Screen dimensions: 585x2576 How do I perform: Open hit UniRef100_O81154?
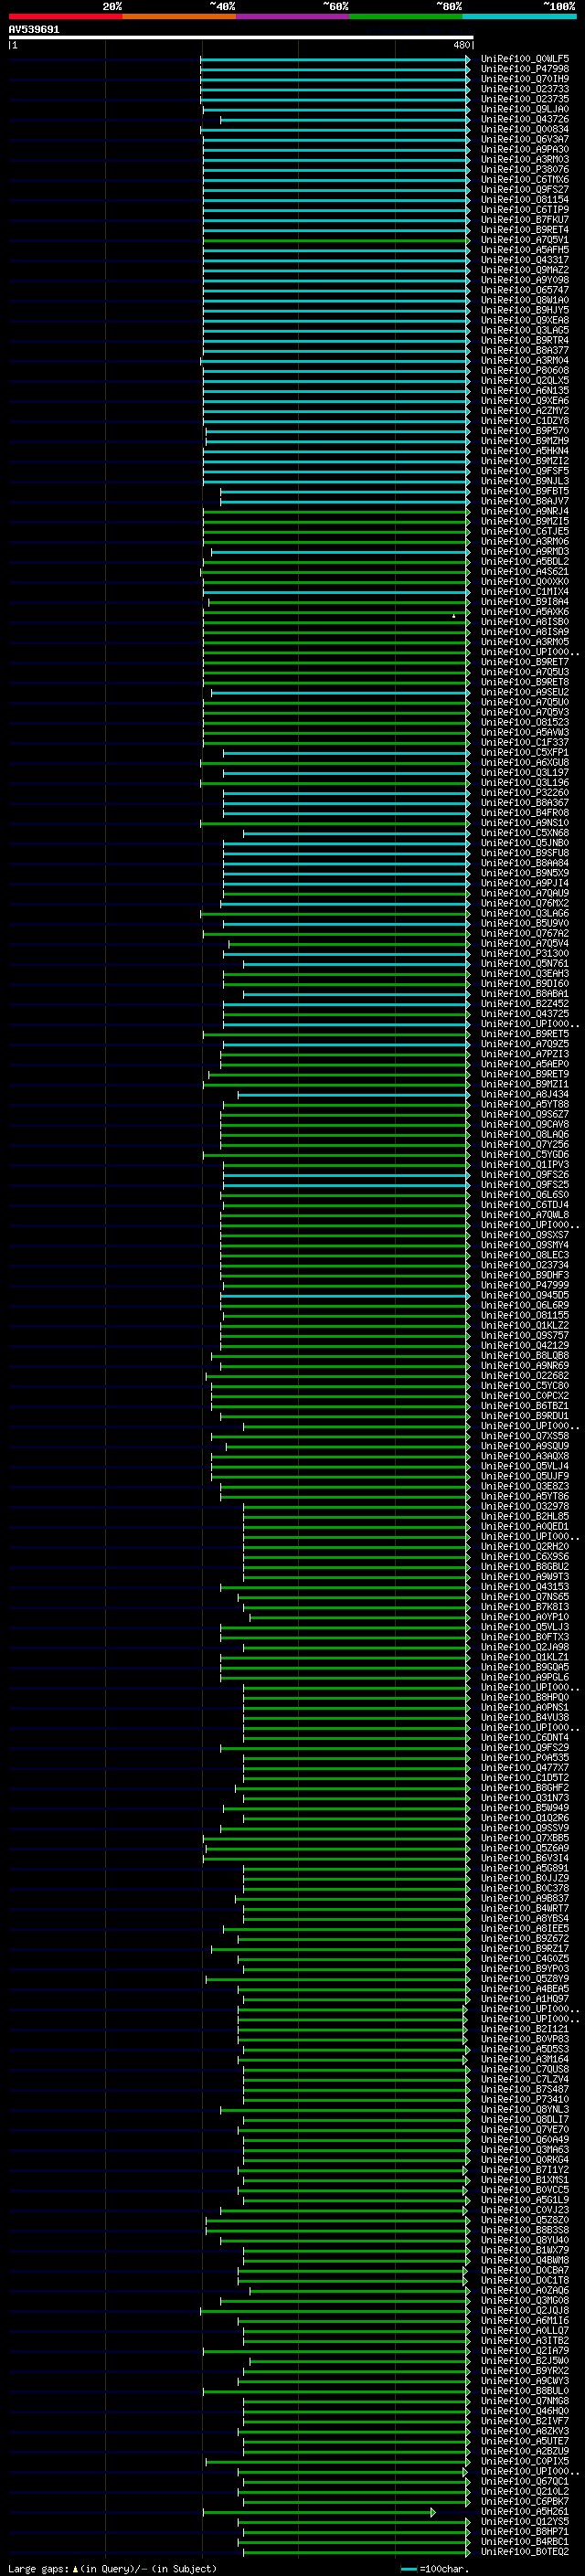coord(524,199)
